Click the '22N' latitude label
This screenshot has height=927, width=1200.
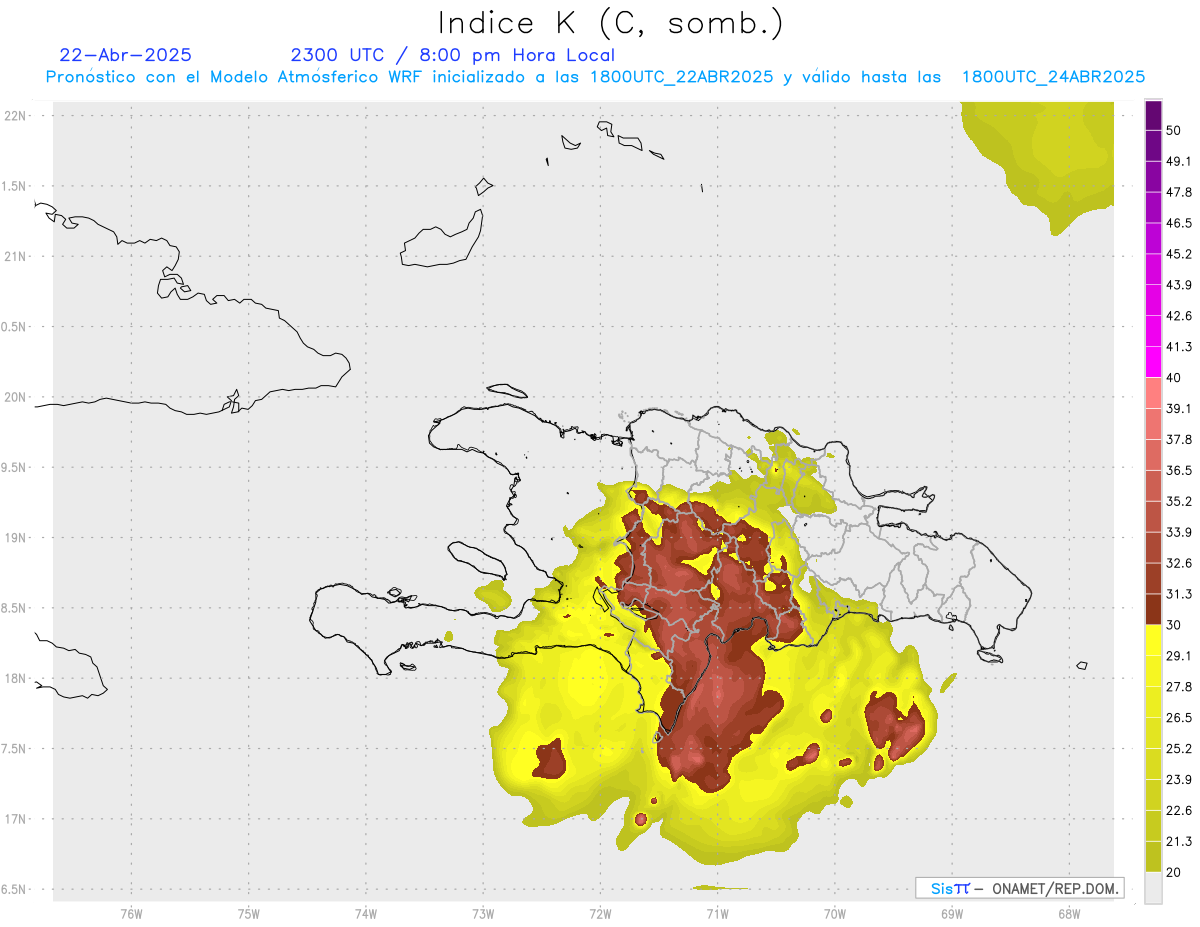coord(16,116)
